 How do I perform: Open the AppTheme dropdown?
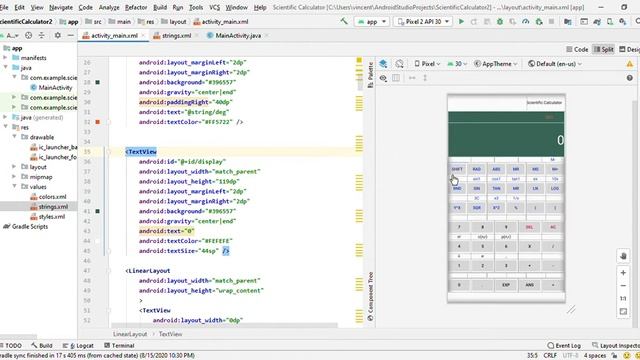tap(496, 64)
